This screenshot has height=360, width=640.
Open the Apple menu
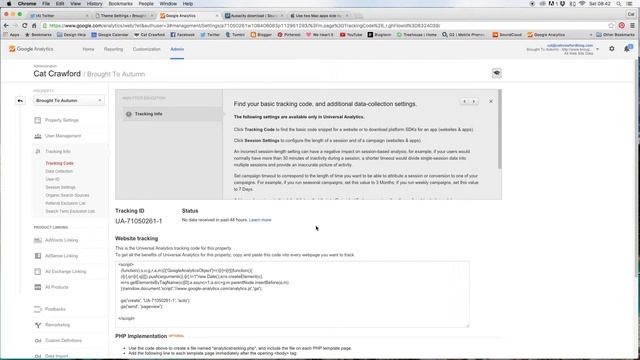pyautogui.click(x=9, y=4)
